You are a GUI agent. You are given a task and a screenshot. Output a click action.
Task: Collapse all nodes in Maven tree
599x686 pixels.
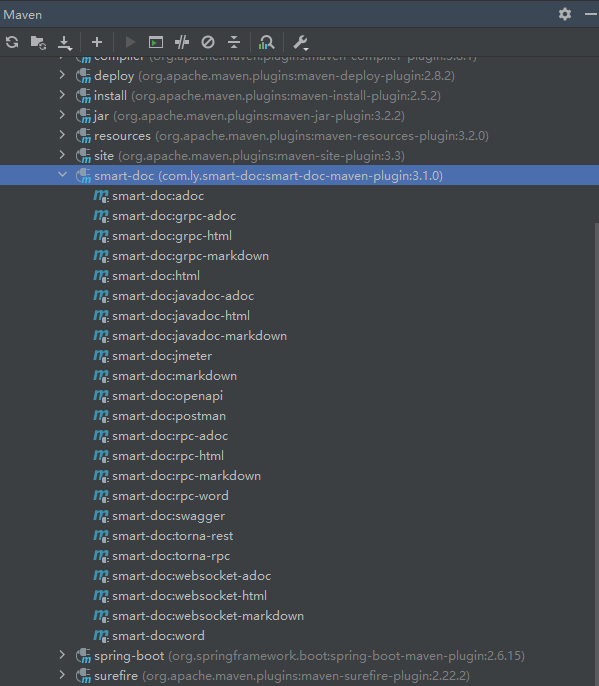coord(234,42)
